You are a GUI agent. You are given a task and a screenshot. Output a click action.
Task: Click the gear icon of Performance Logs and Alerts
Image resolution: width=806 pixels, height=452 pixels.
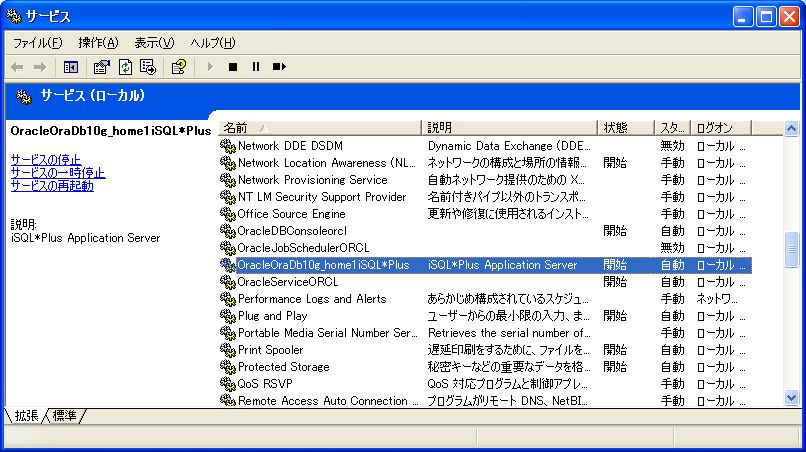coord(227,299)
